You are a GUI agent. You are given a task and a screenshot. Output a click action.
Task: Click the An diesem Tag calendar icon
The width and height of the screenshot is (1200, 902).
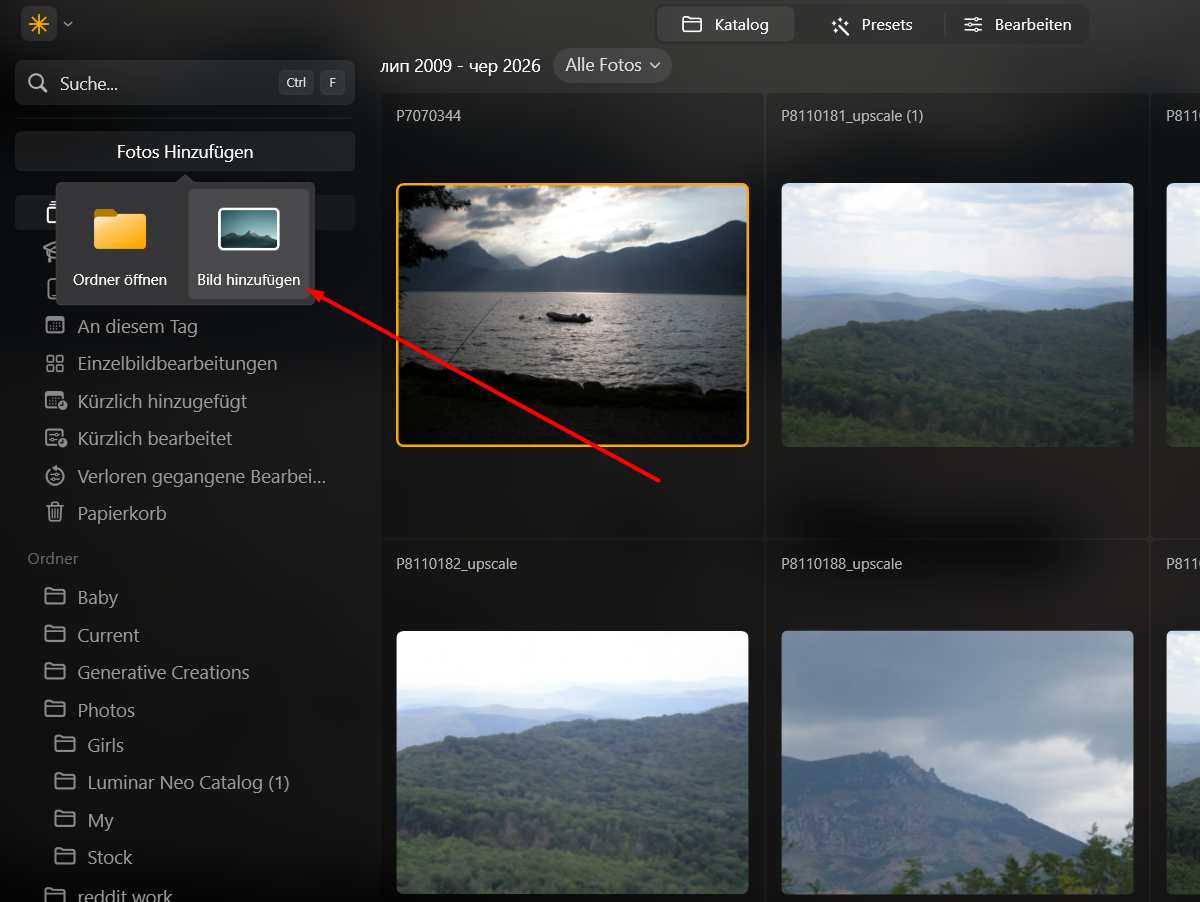tap(55, 326)
